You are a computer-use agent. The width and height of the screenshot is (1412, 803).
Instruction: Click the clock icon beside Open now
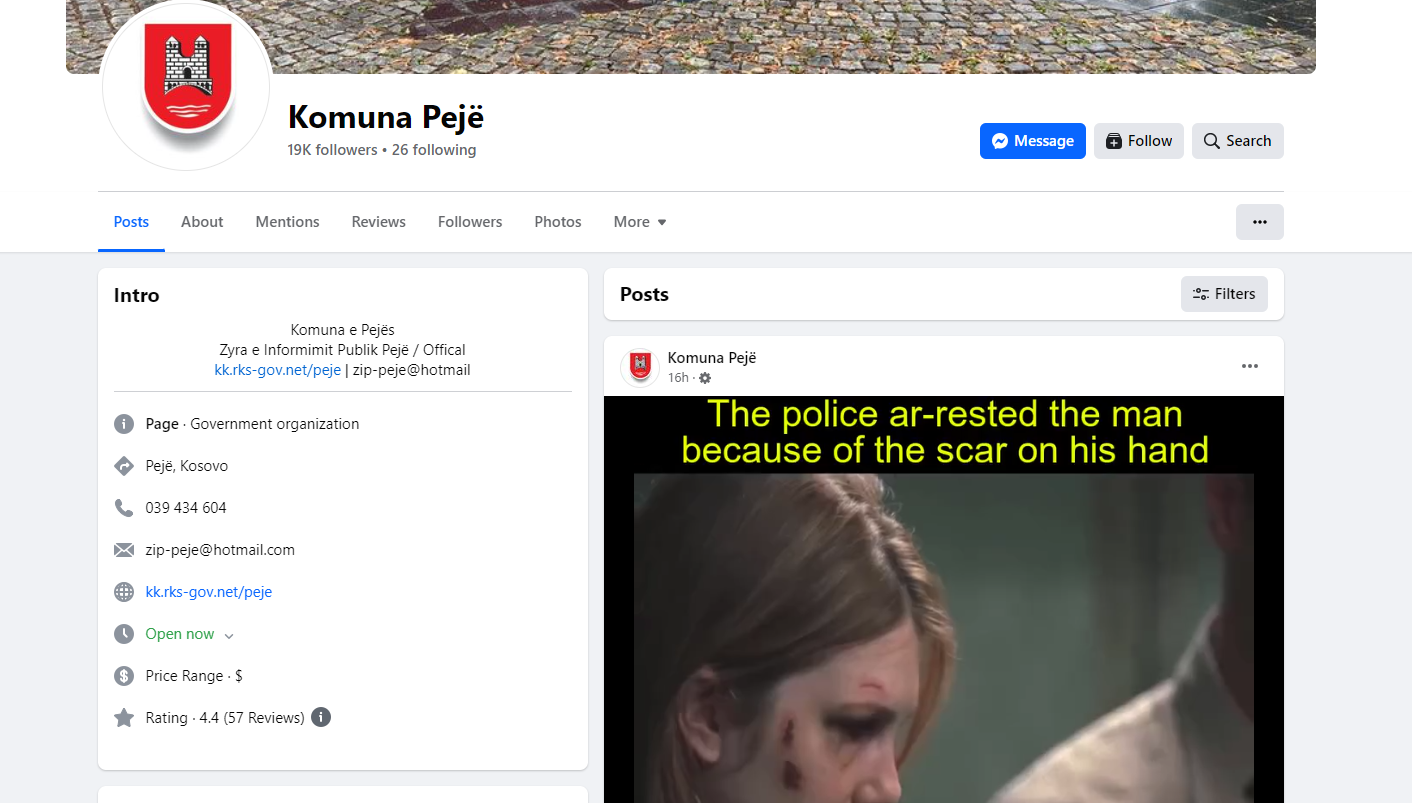coord(124,634)
